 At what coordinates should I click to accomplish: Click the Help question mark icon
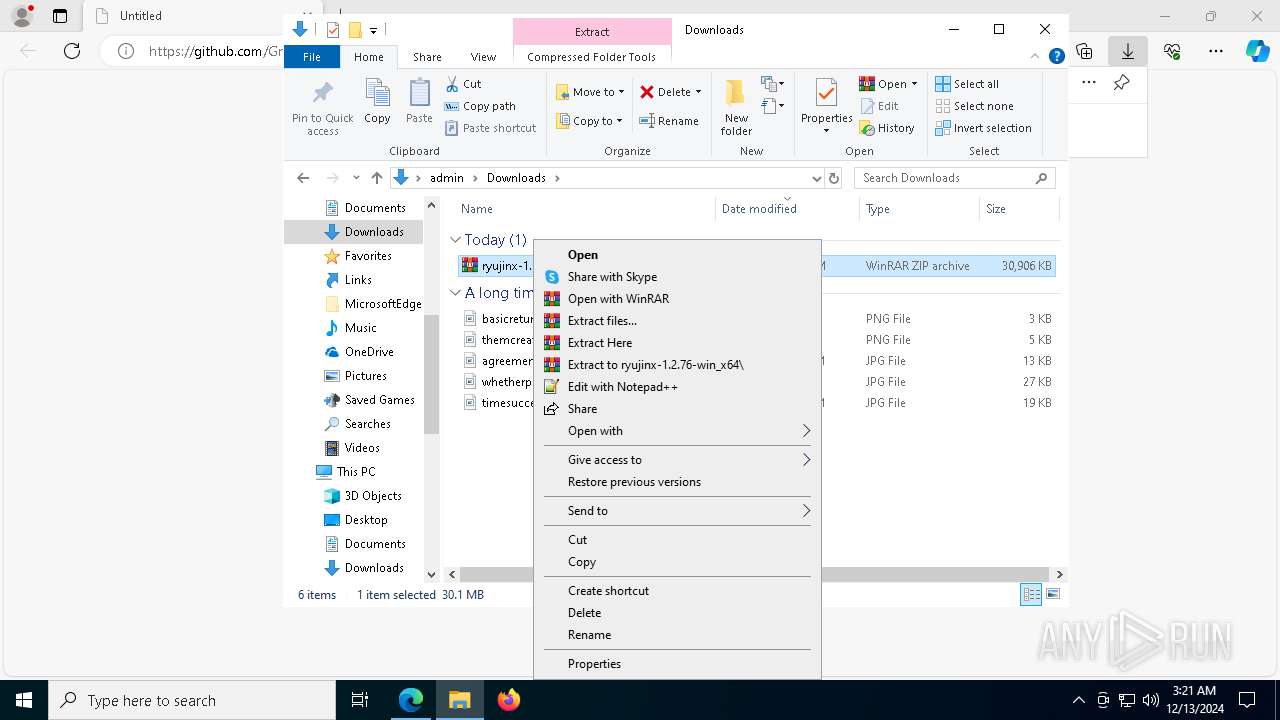[1056, 57]
